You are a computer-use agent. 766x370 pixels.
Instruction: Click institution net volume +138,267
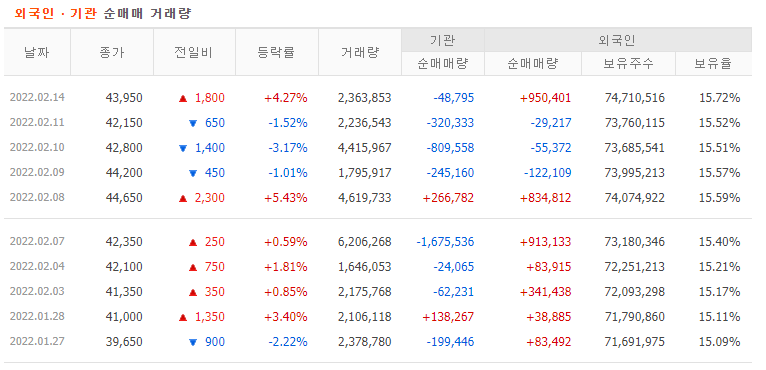(x=448, y=317)
